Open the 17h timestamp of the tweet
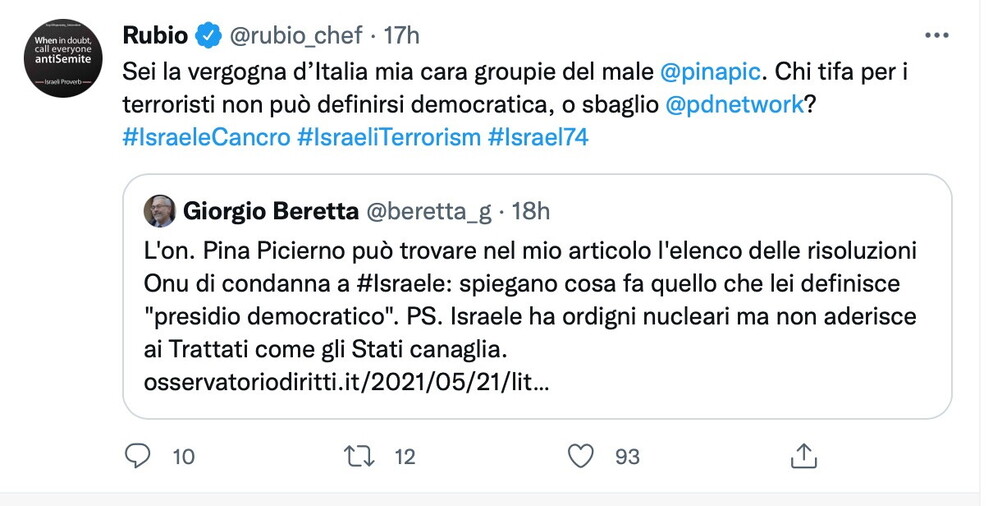The height and width of the screenshot is (506, 993). (402, 36)
